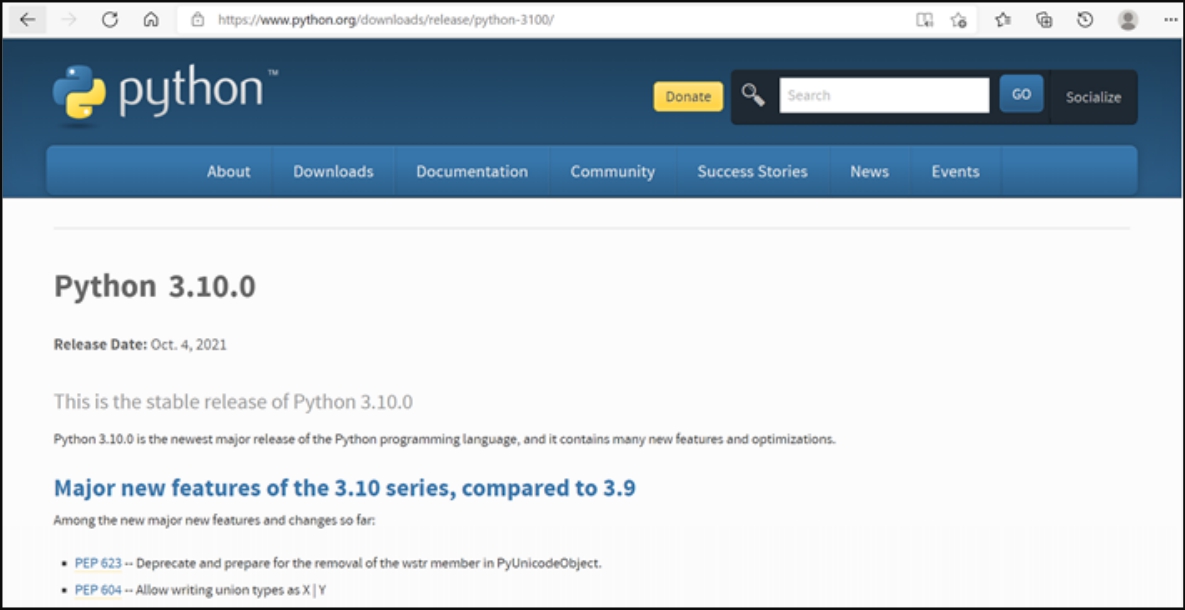Click inside the Search input field
The image size is (1185, 610).
(x=884, y=95)
